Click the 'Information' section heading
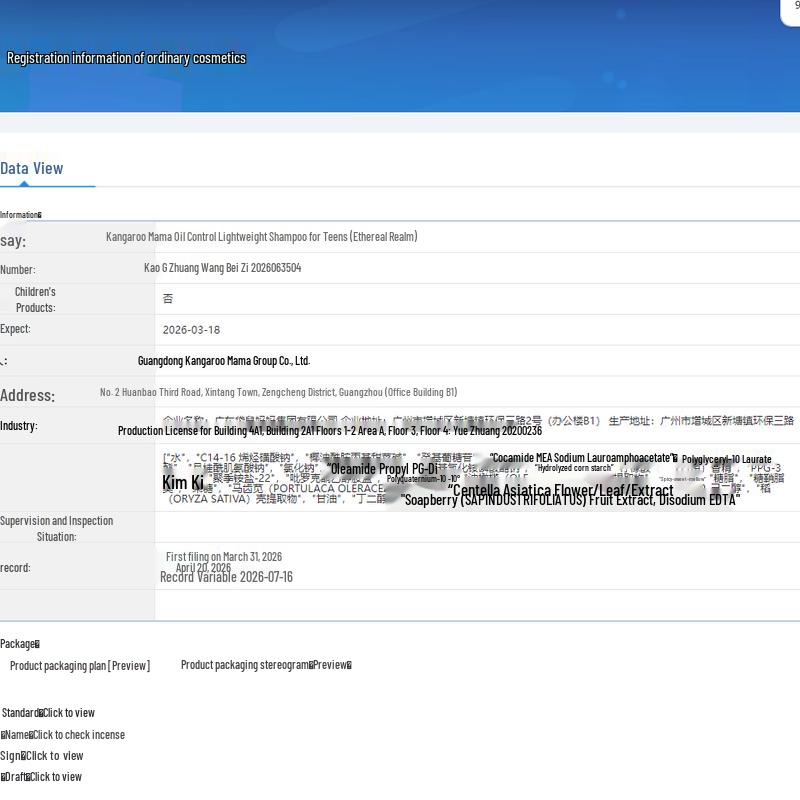 click(21, 215)
